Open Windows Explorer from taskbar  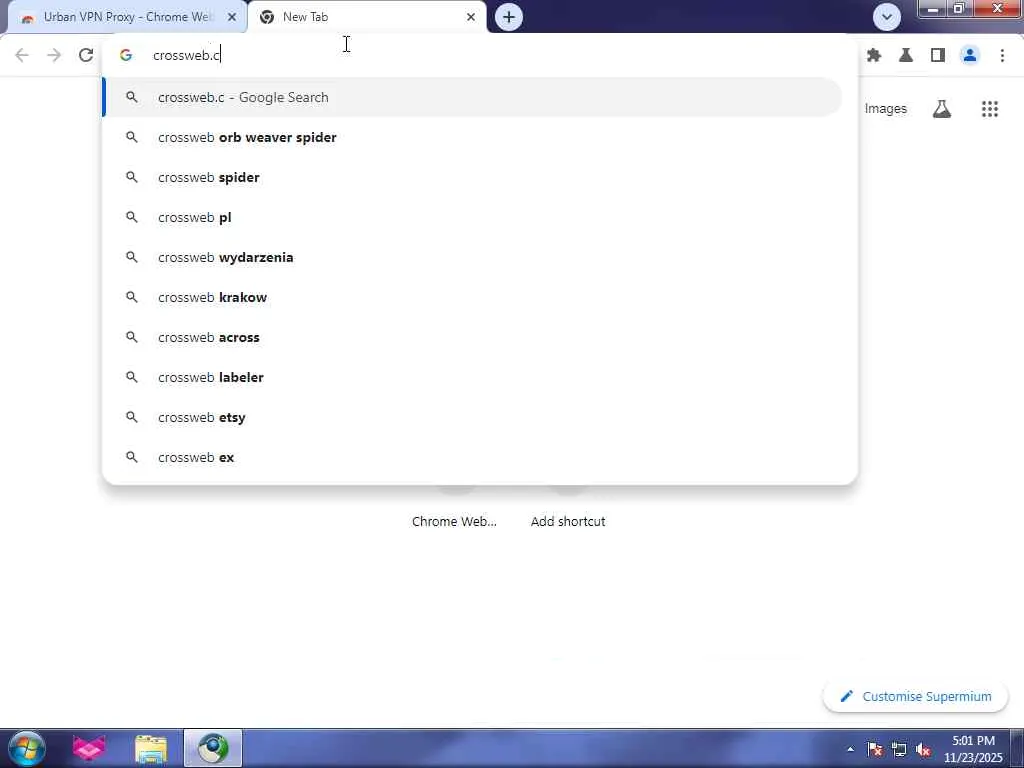[151, 748]
